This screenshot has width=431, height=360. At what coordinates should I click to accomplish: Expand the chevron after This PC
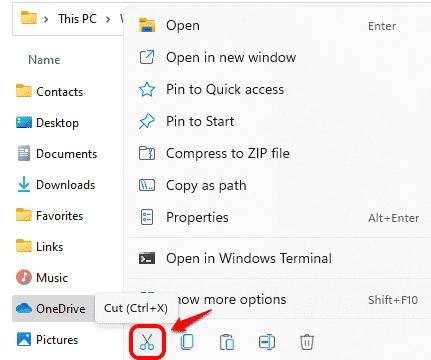[x=108, y=19]
